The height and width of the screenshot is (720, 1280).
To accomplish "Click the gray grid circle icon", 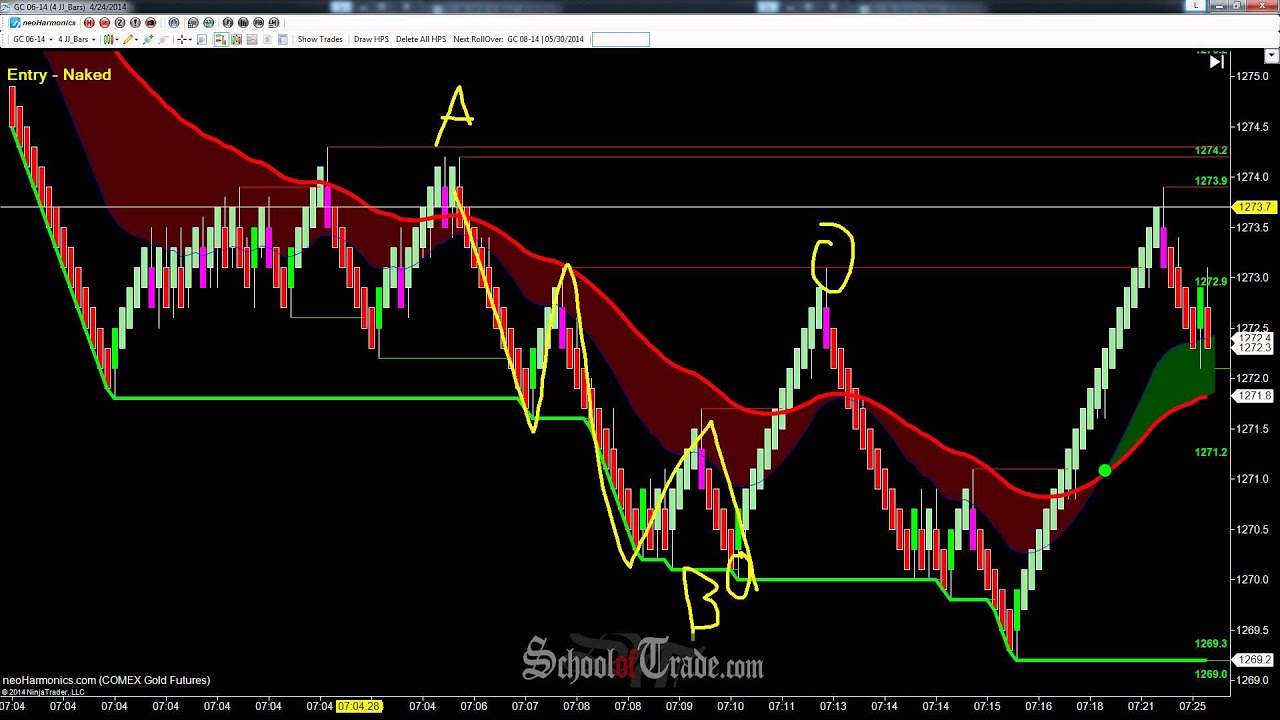I will [193, 23].
